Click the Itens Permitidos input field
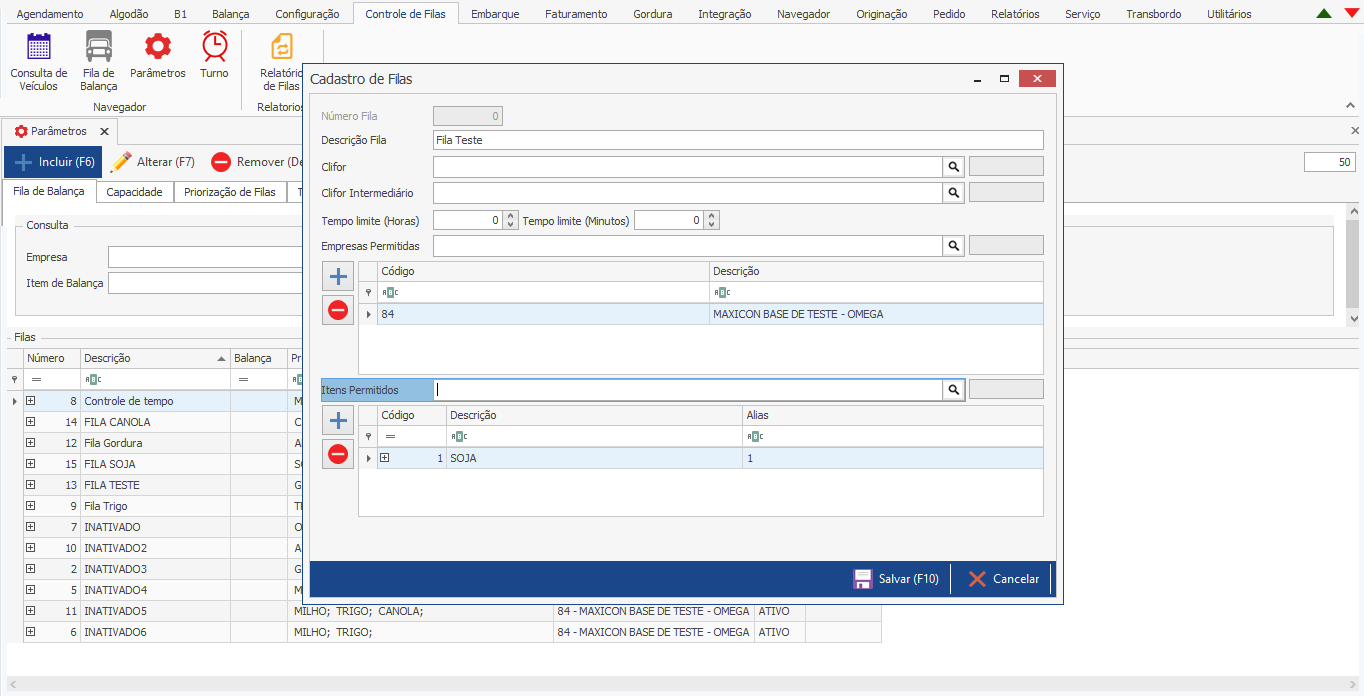Viewport: 1364px width, 696px height. [688, 390]
